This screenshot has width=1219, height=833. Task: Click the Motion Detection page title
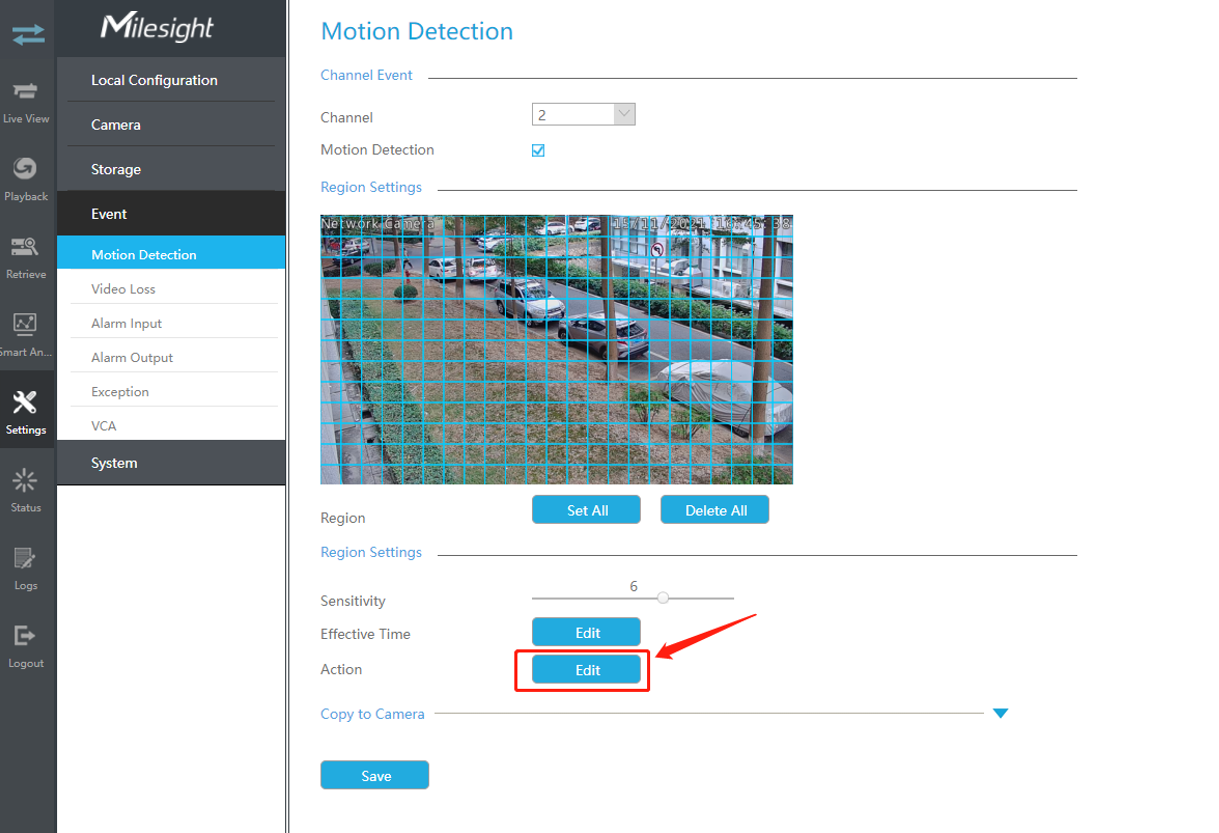(x=417, y=31)
